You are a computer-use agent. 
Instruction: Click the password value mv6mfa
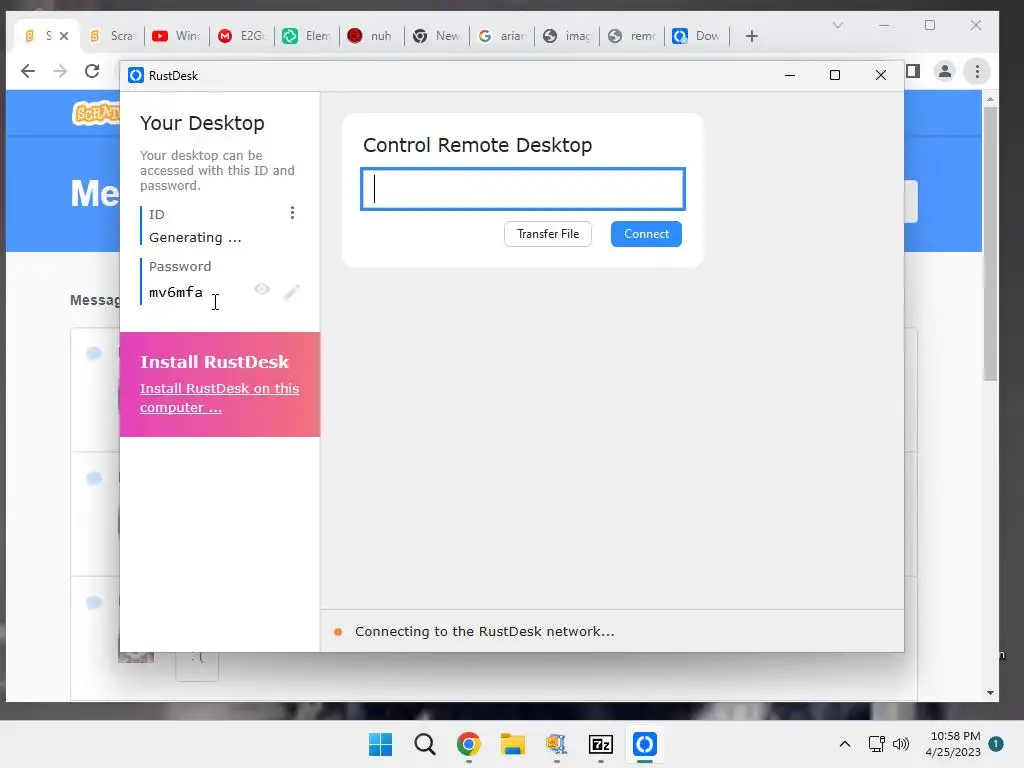(176, 292)
